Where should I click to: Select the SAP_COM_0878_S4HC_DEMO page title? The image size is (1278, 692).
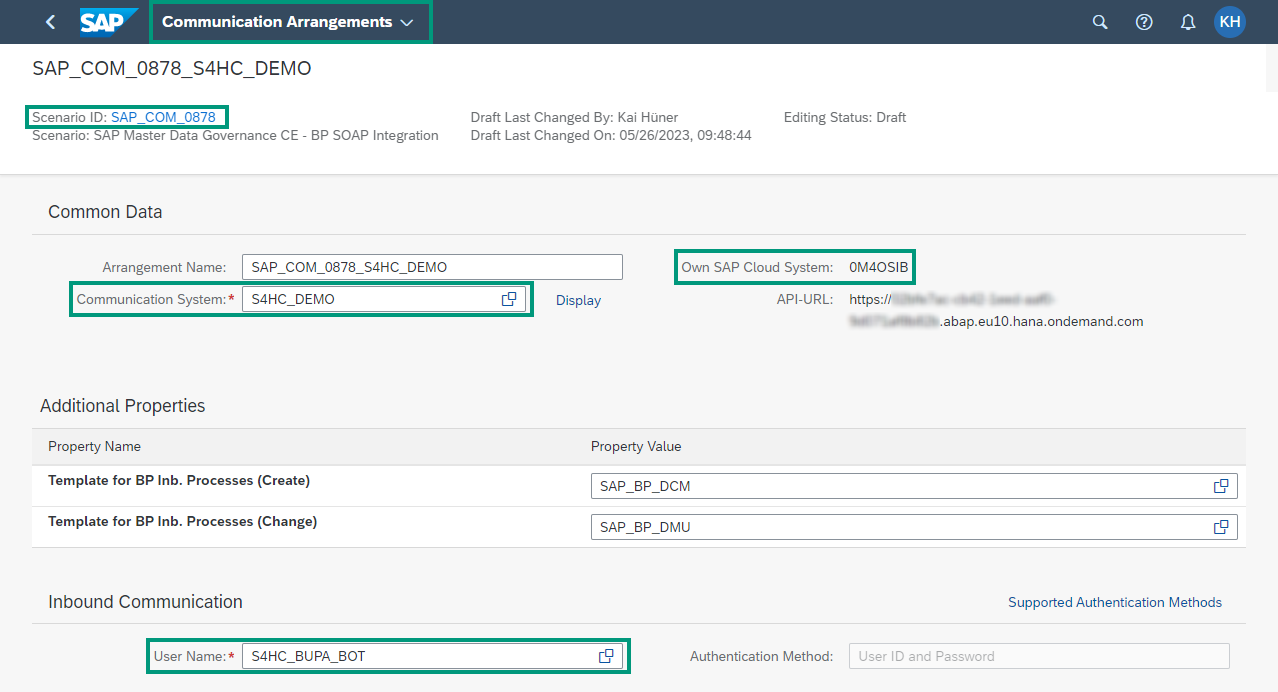coord(173,68)
